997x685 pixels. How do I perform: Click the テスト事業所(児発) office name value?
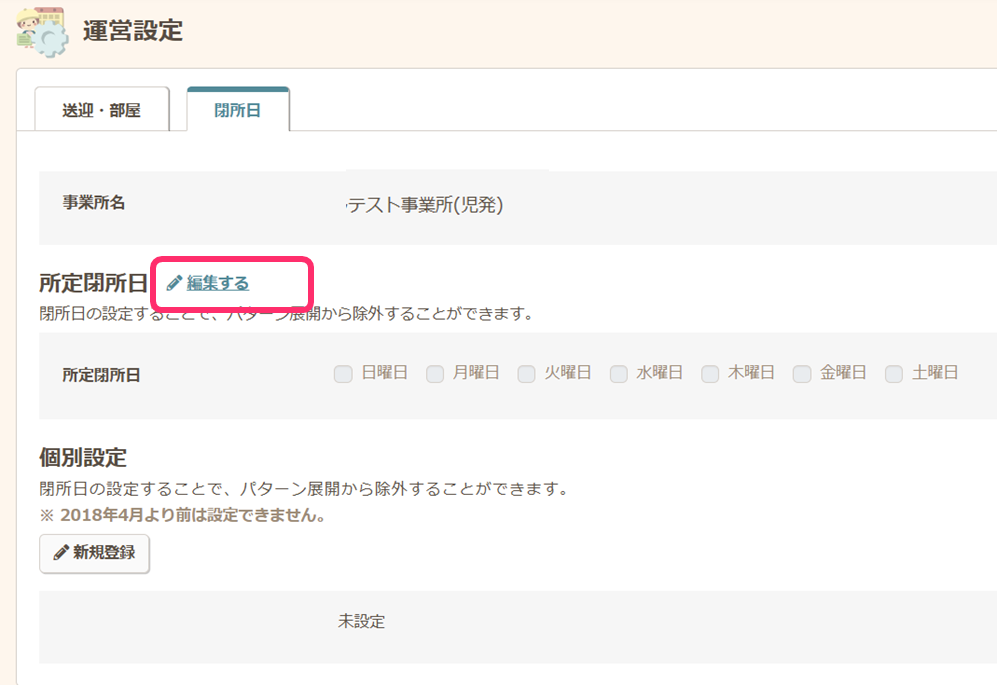click(422, 206)
